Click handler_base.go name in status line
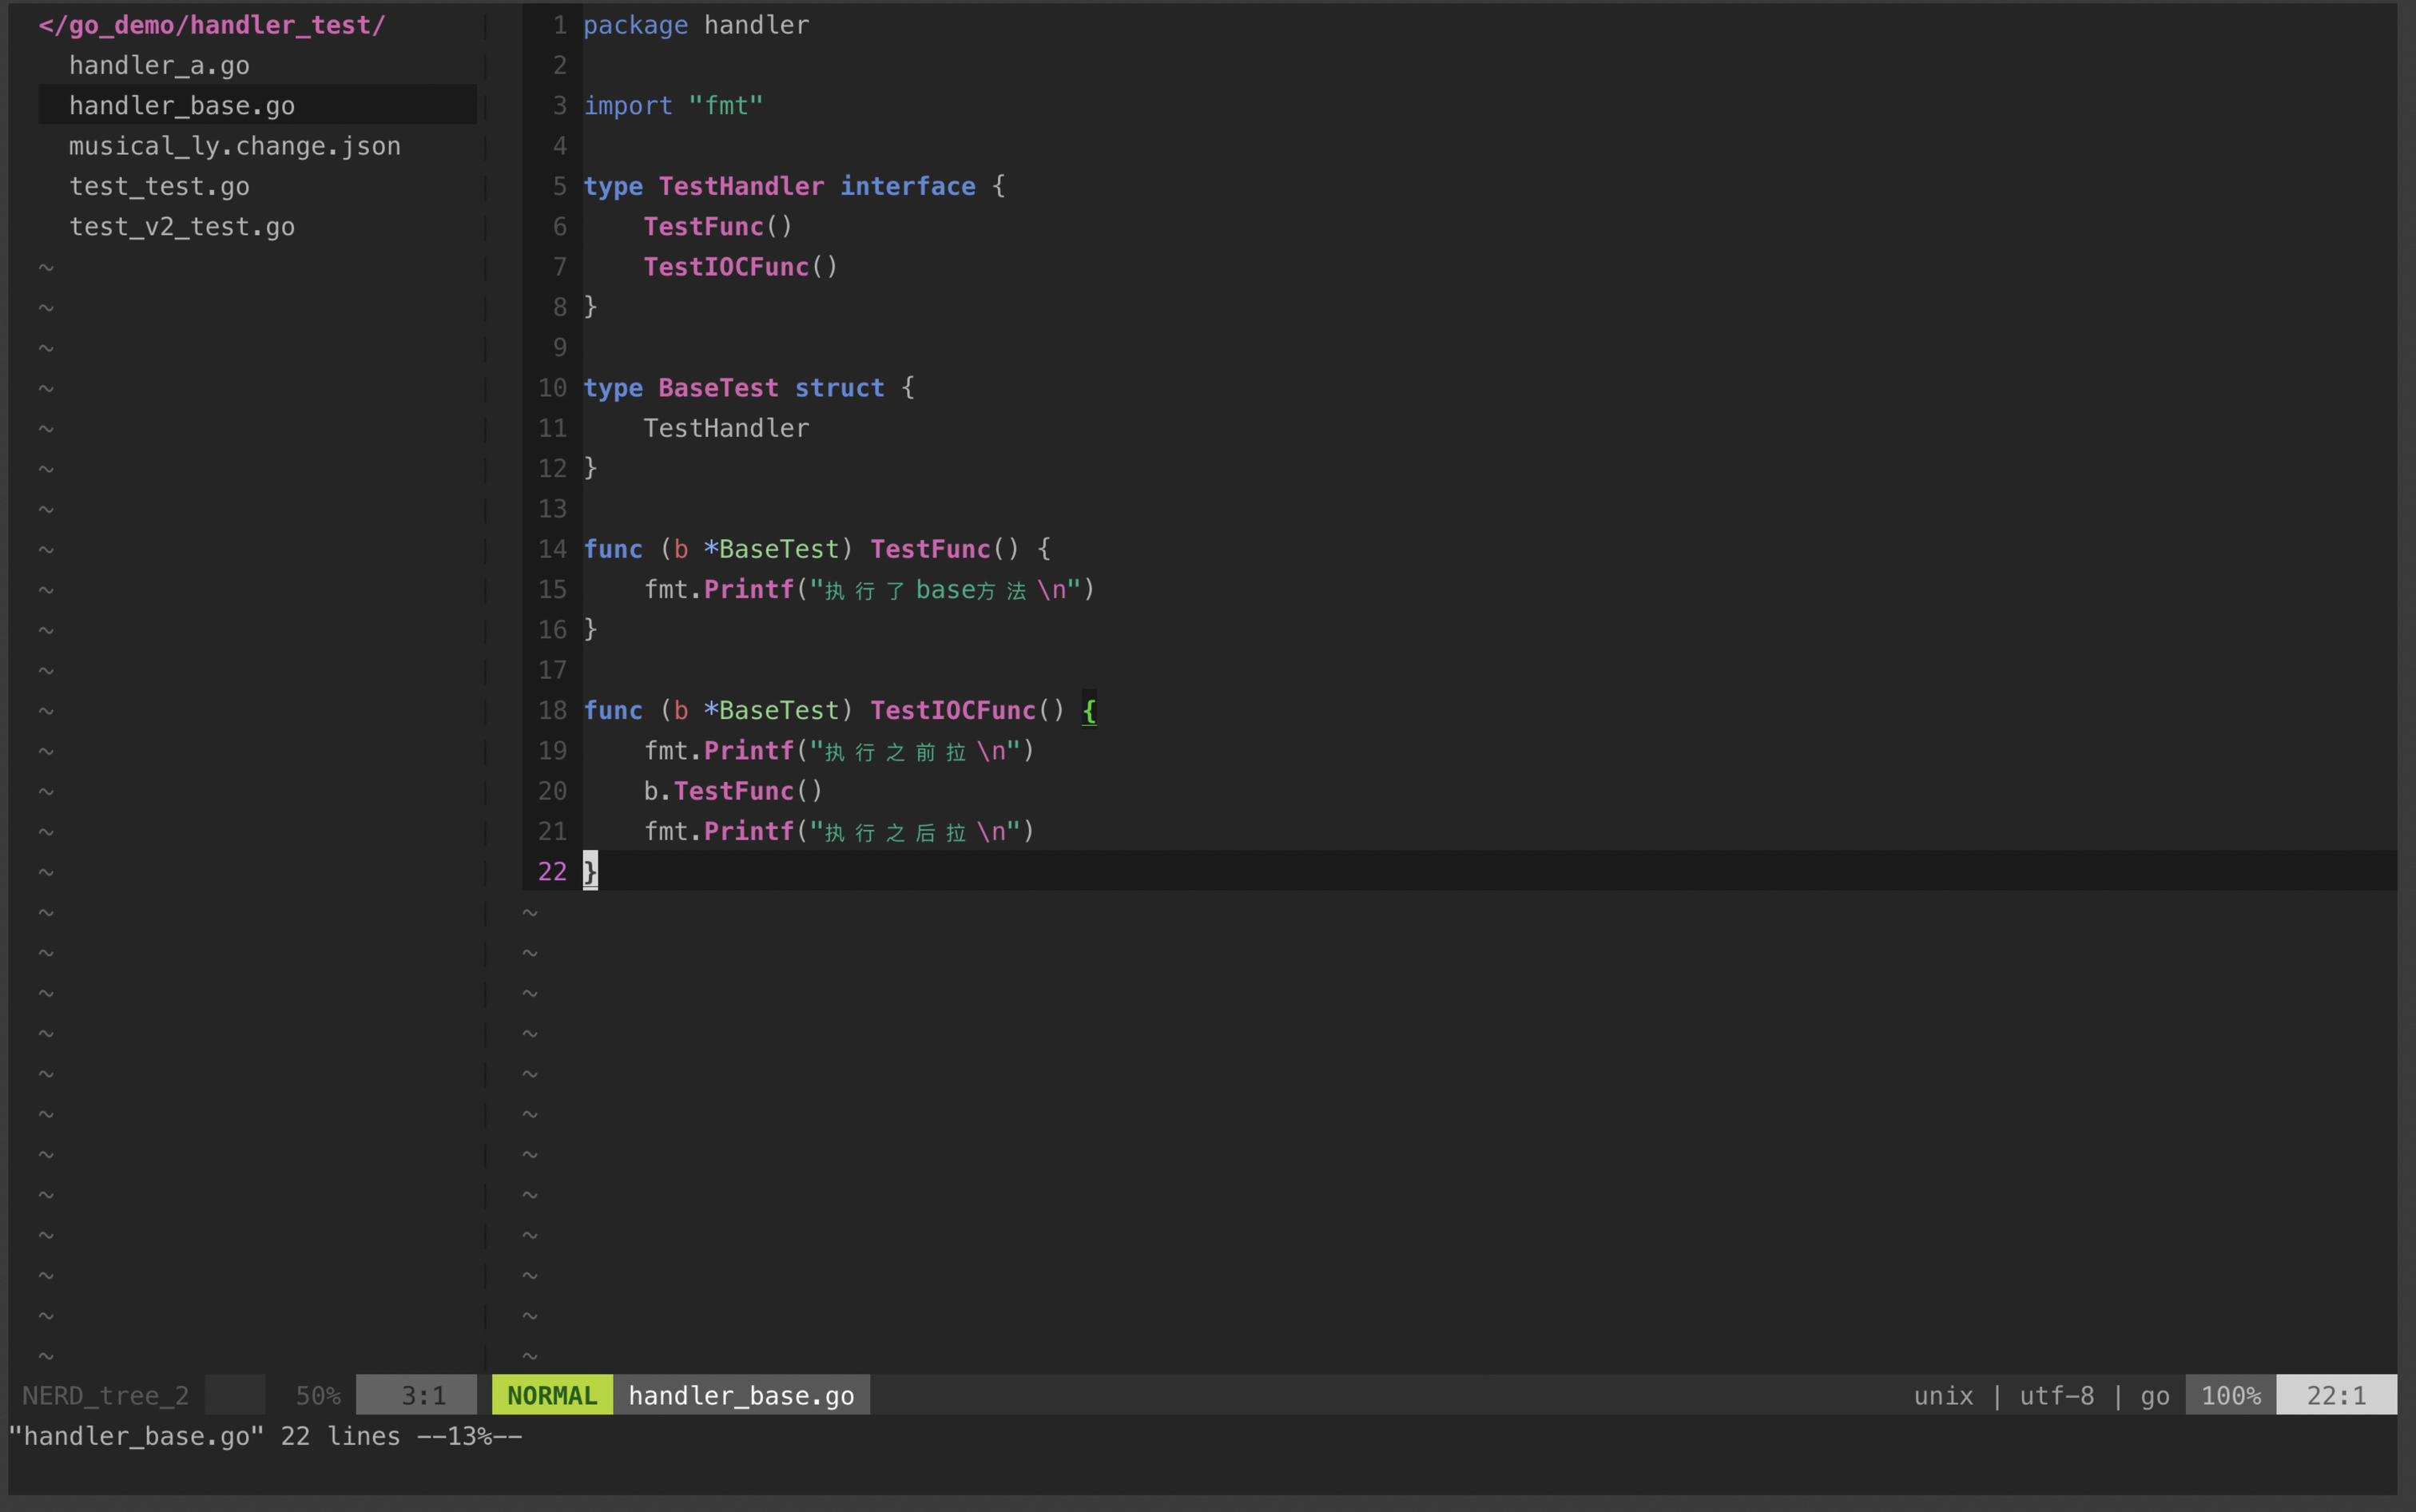The height and width of the screenshot is (1512, 2416). (x=740, y=1395)
